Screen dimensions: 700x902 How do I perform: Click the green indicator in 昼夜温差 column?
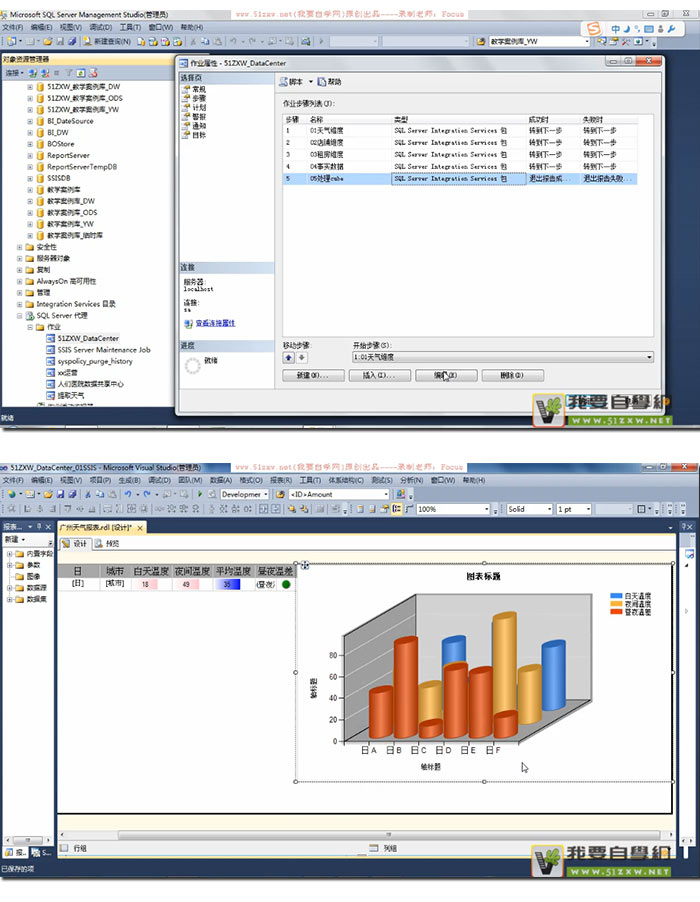pos(286,584)
